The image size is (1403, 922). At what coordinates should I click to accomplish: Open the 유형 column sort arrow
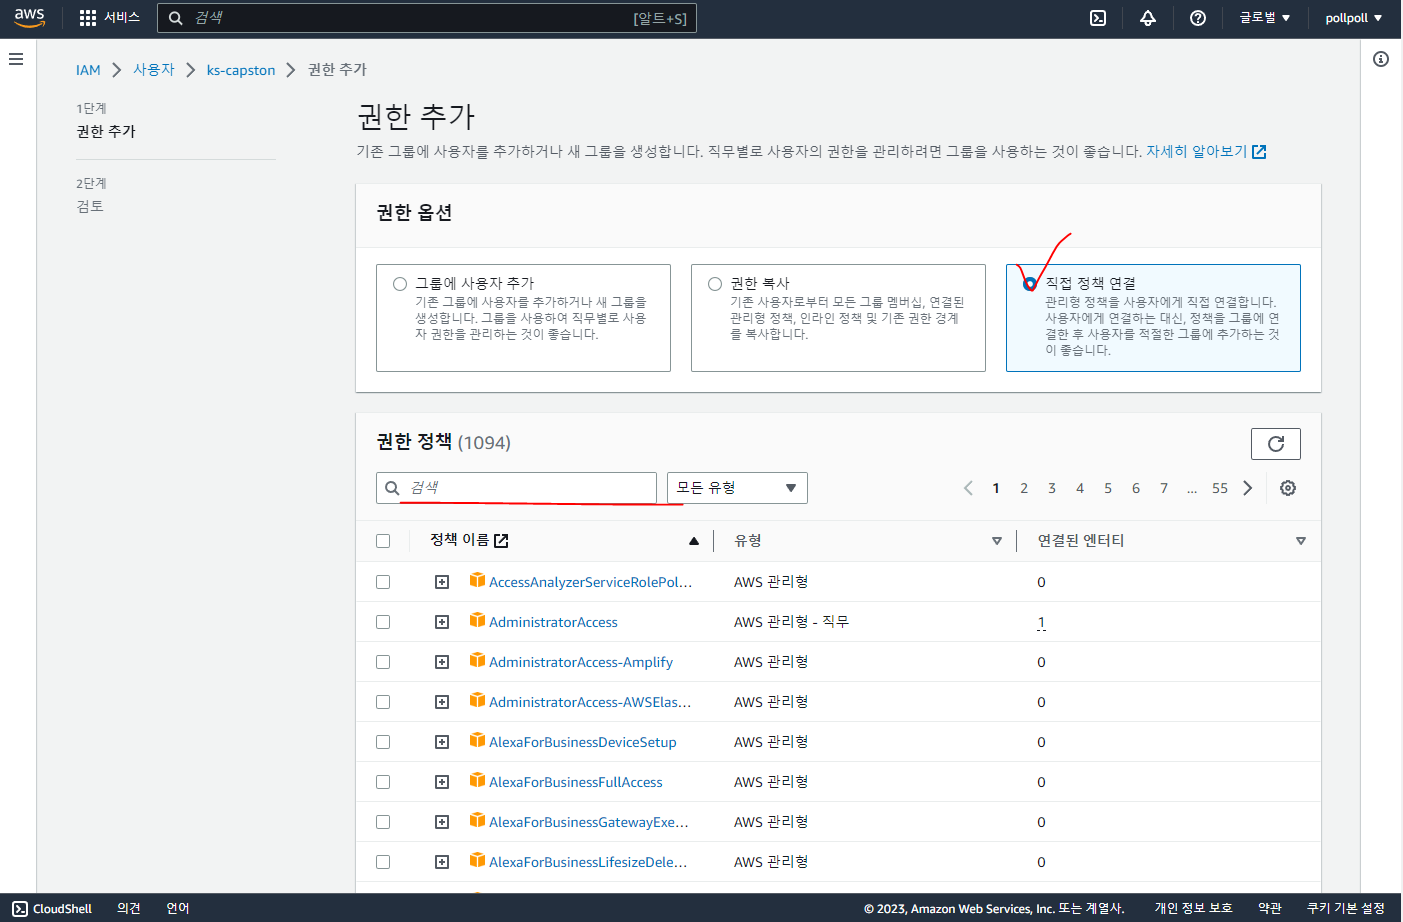click(x=997, y=541)
